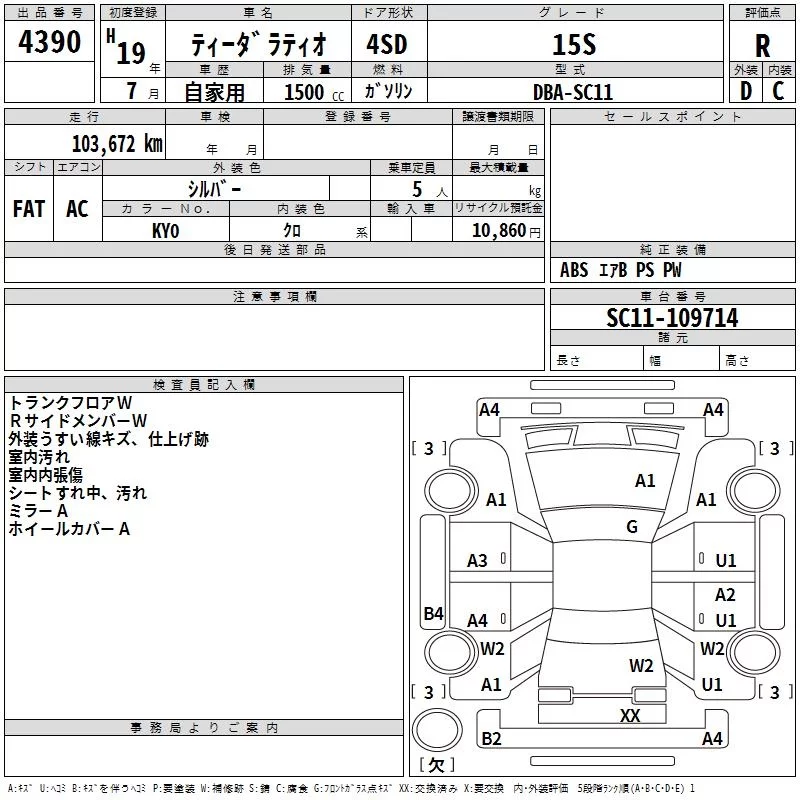The height and width of the screenshot is (800, 800).
Task: Select the equipment line ABS エアB PS PW
Action: pos(620,270)
